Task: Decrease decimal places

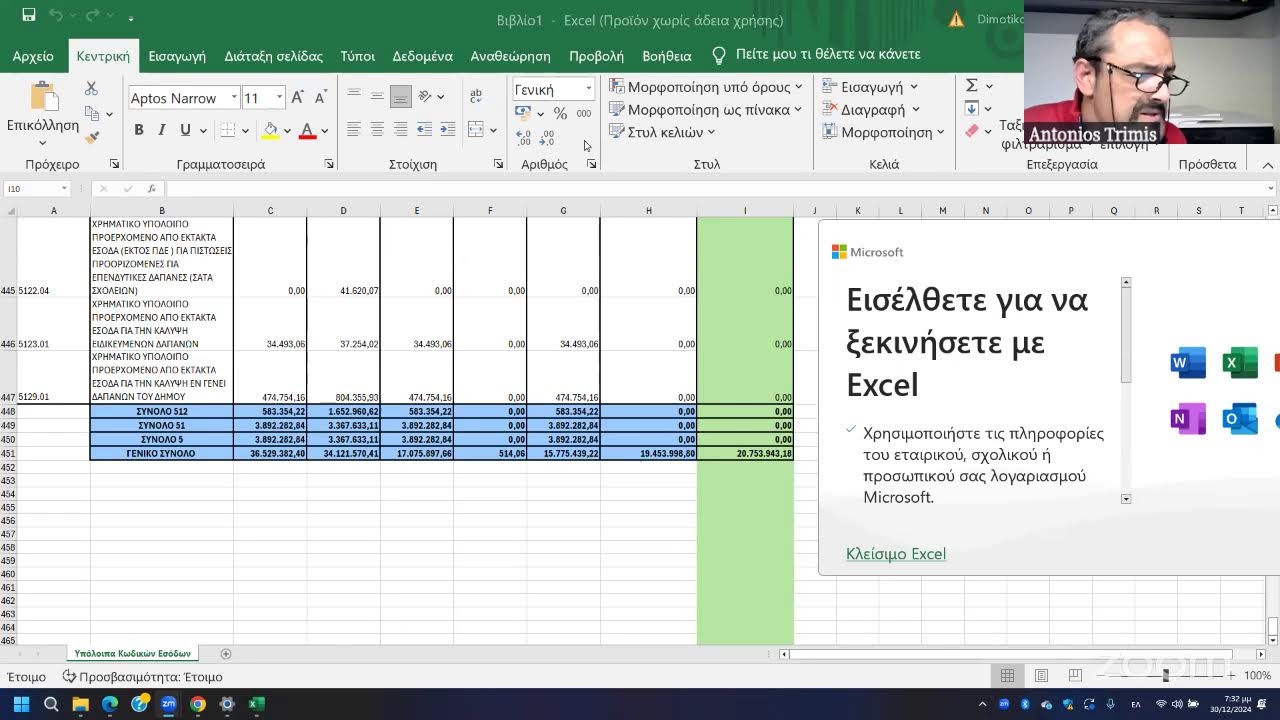Action: [x=546, y=140]
